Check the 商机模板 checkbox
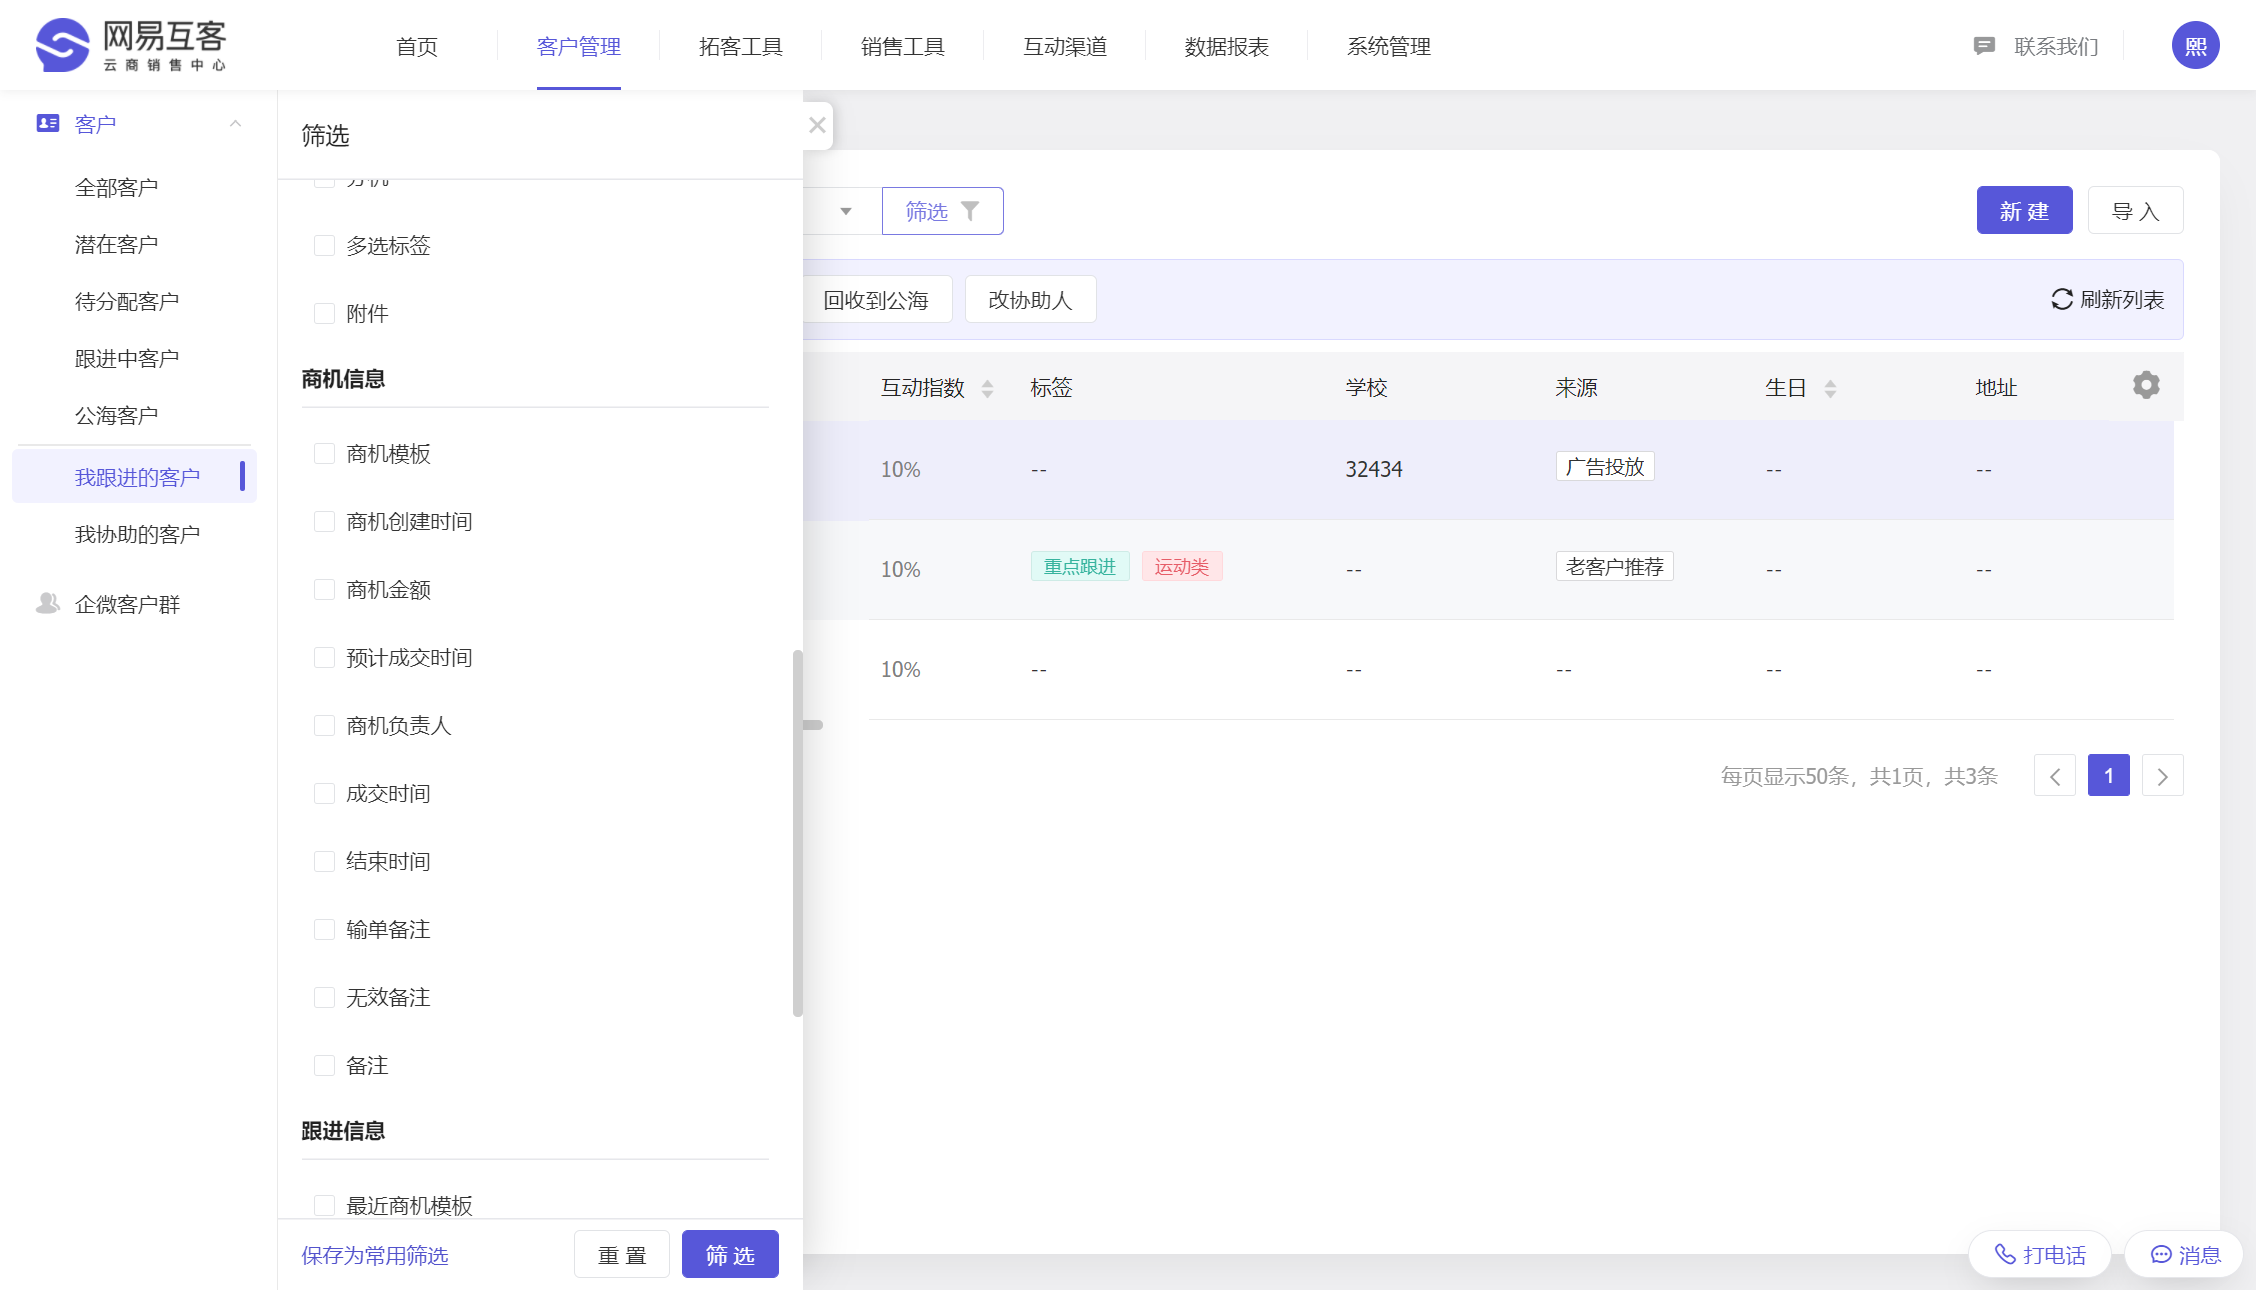 tap(324, 453)
